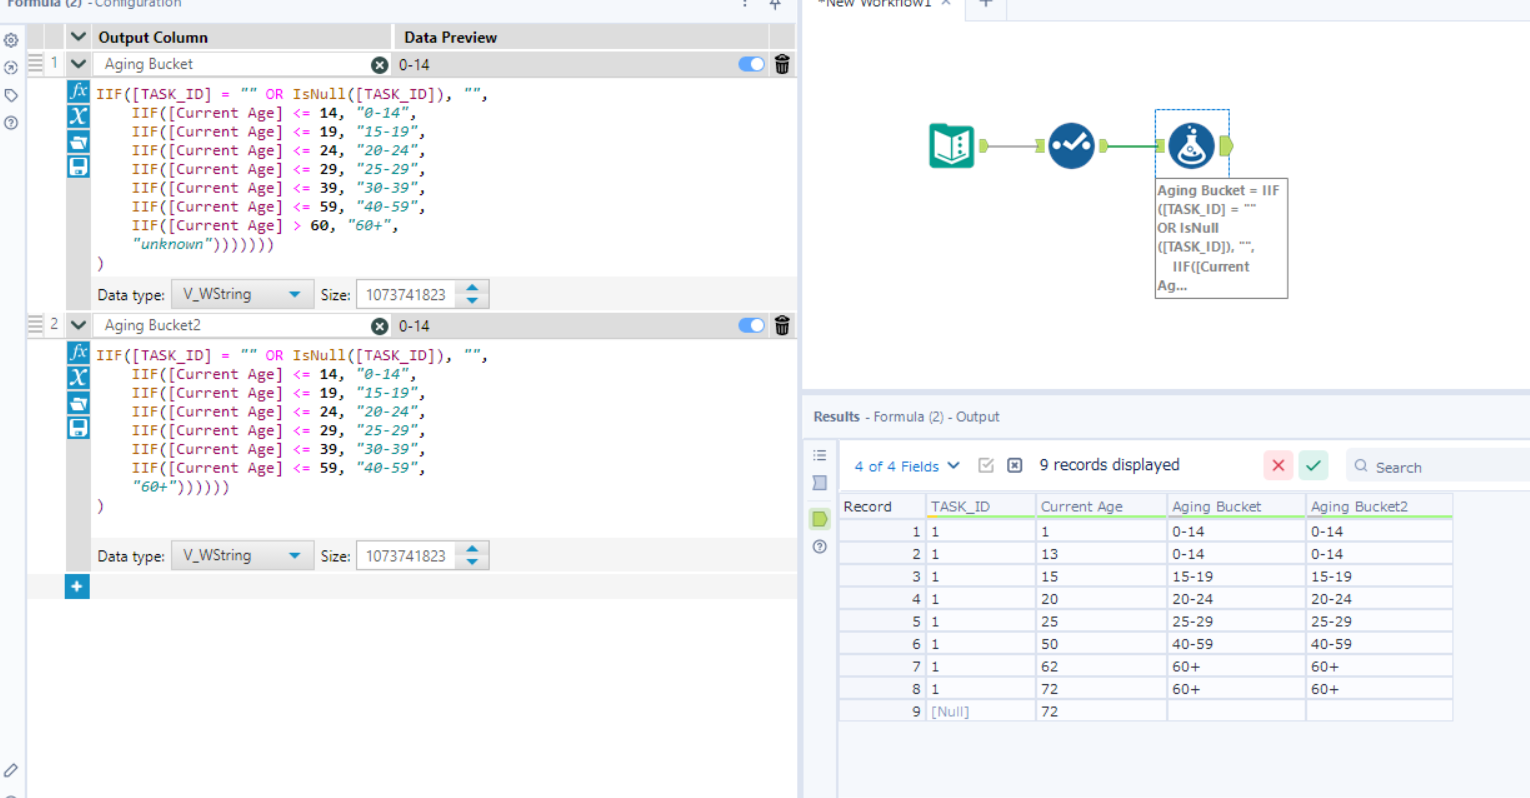Disable output of the Aging Bucket column

click(x=751, y=63)
